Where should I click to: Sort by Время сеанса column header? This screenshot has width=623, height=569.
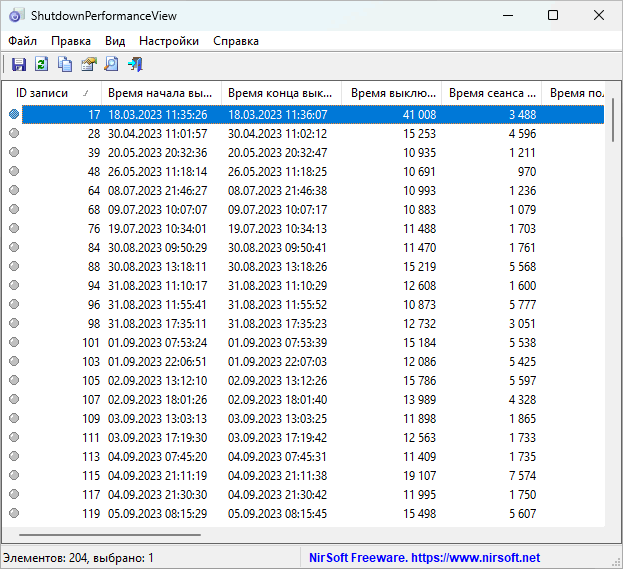(x=491, y=93)
